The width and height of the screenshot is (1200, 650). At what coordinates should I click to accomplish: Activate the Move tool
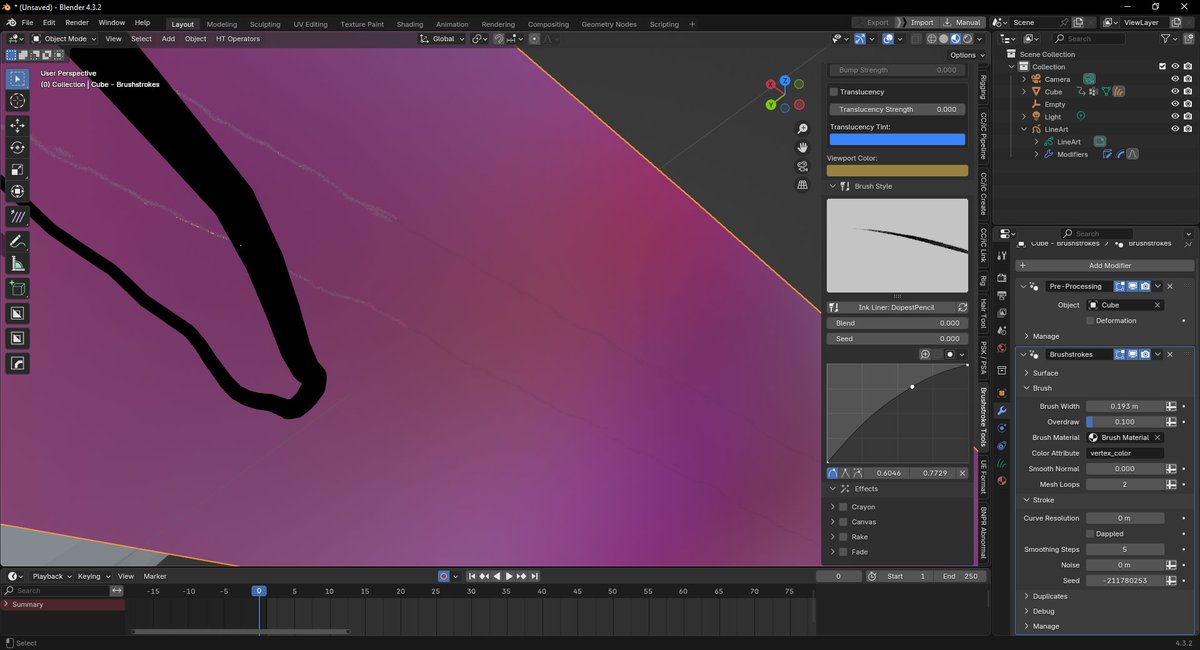[x=17, y=125]
